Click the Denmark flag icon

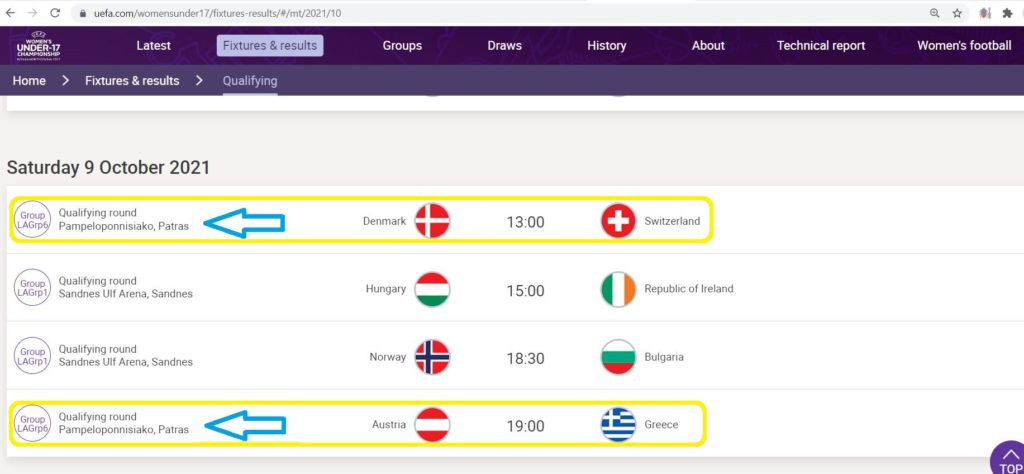pyautogui.click(x=432, y=221)
